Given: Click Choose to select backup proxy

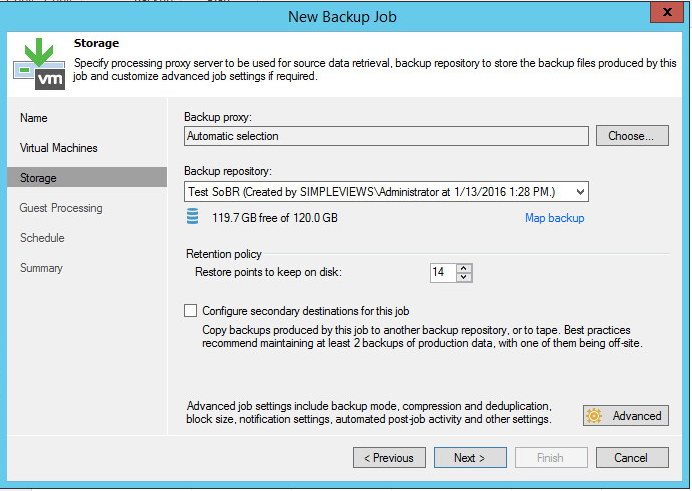Looking at the screenshot, I should pos(631,136).
